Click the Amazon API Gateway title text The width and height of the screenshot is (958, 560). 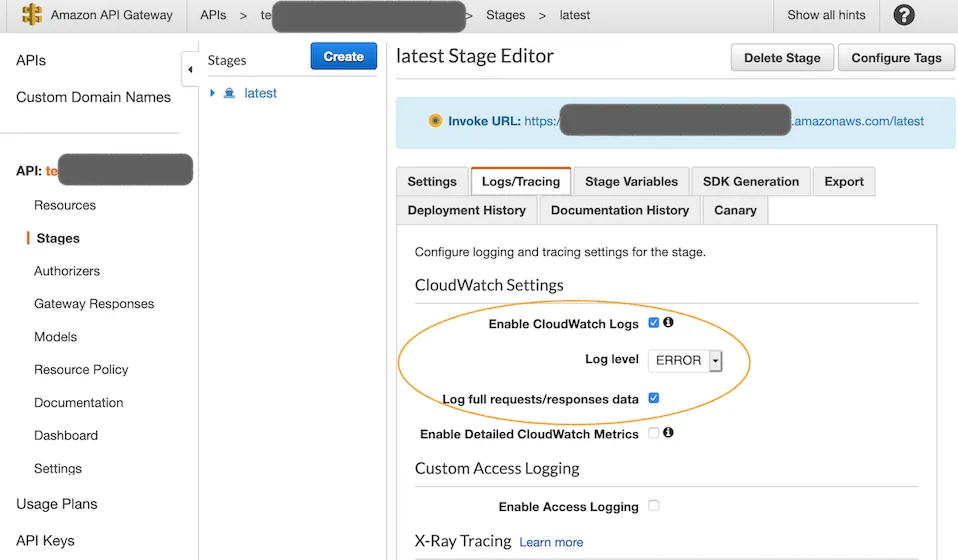tap(112, 15)
